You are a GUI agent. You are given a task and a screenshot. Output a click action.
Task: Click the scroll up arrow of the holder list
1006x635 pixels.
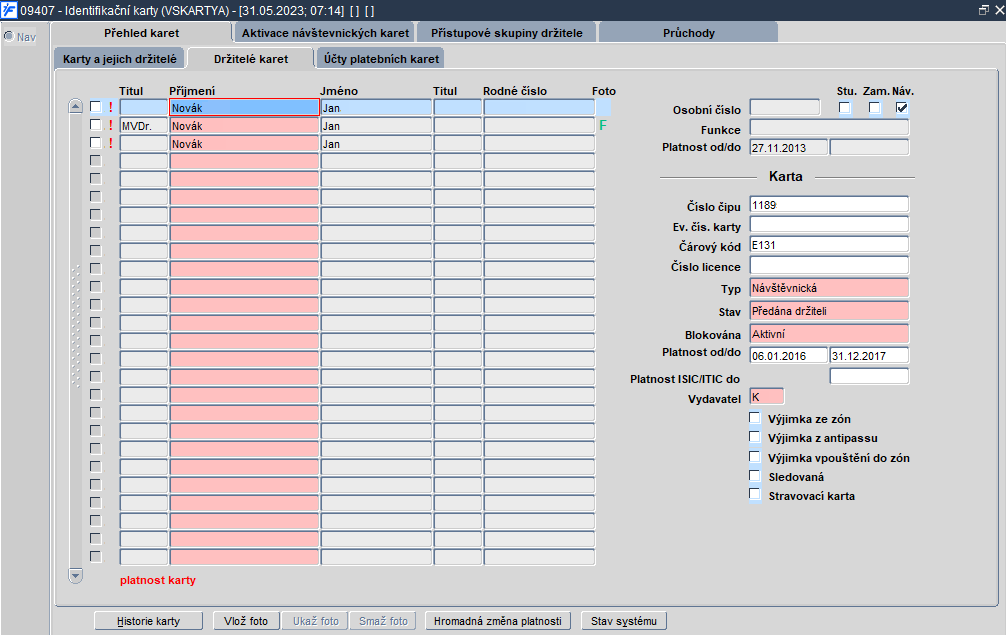[x=76, y=106]
